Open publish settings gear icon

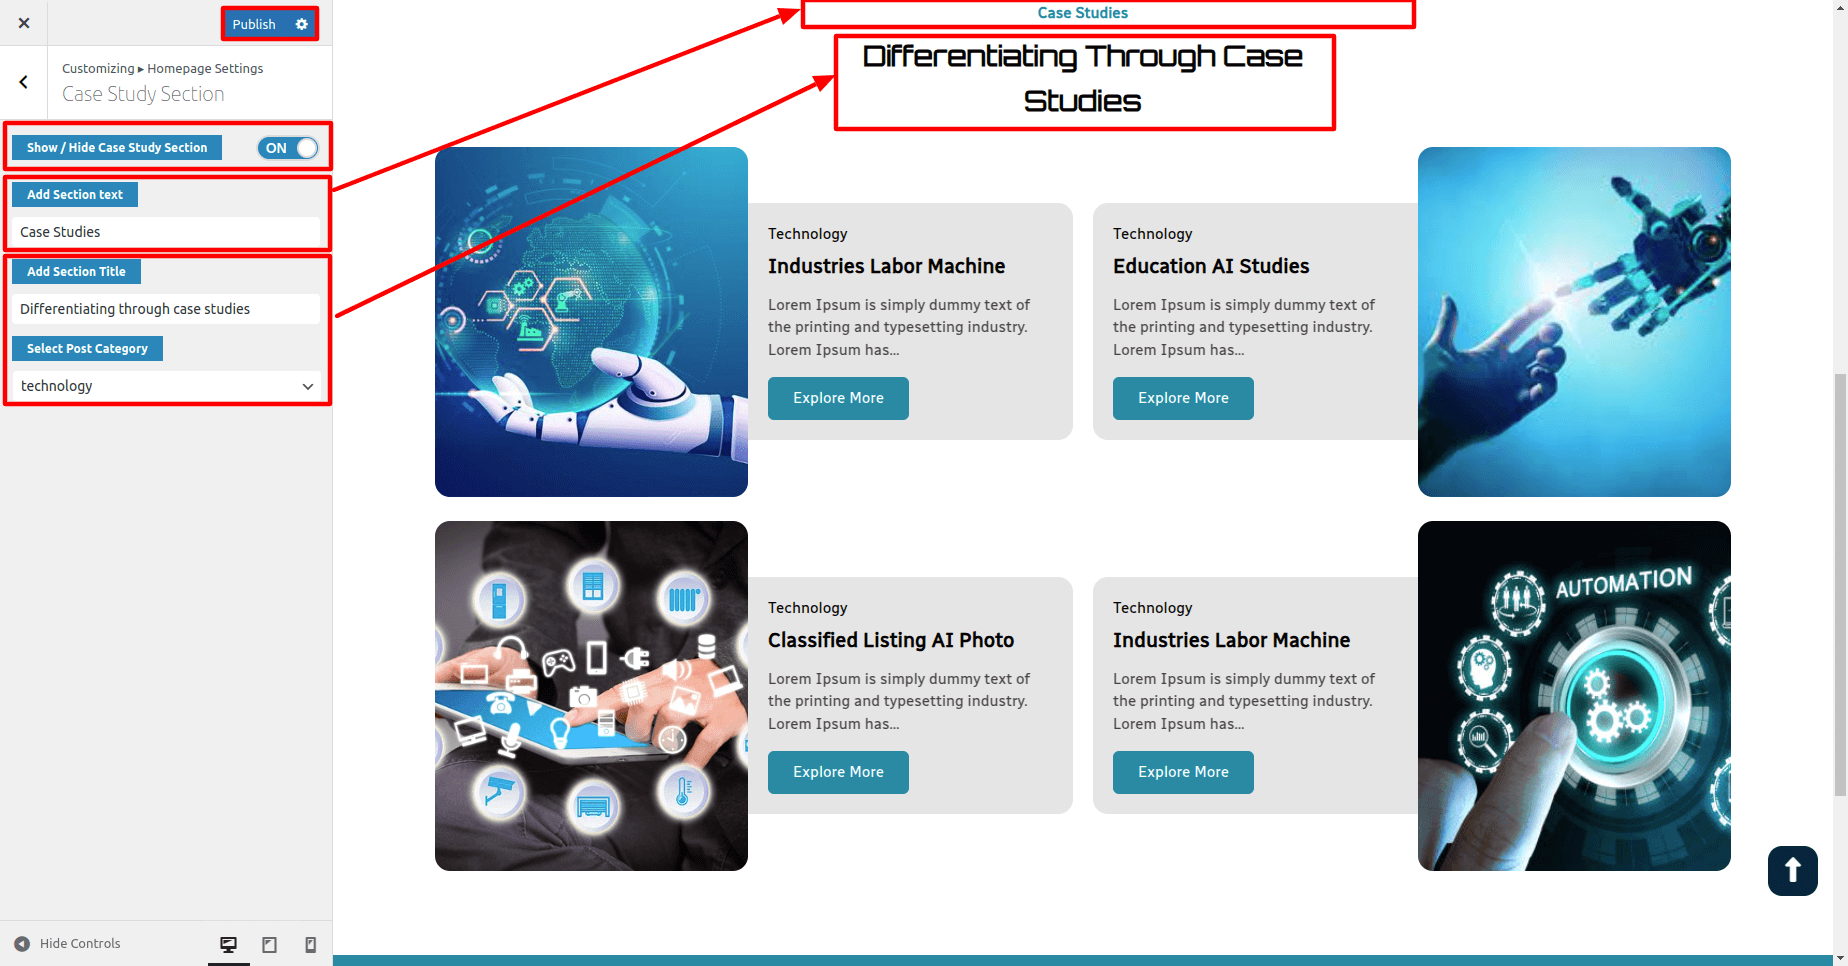tap(302, 24)
